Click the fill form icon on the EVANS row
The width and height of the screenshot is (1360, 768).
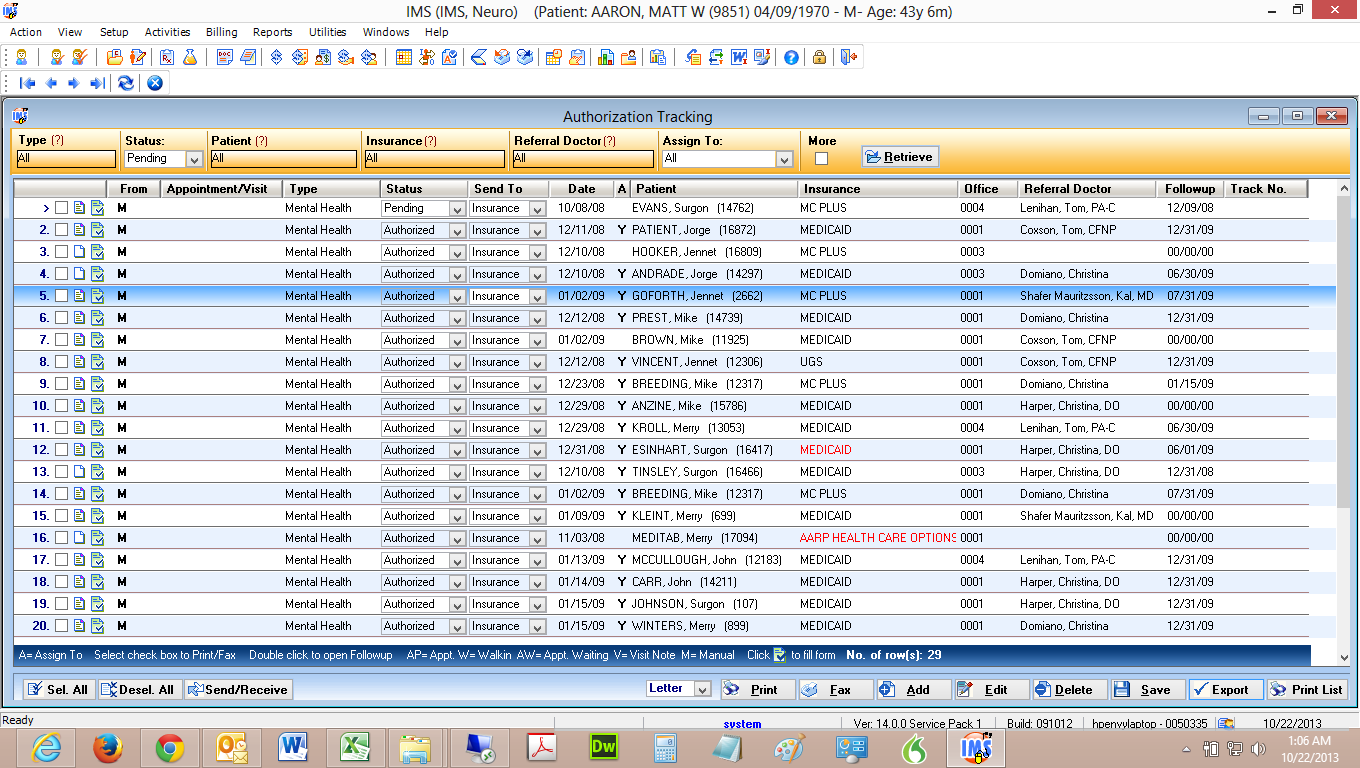click(97, 208)
